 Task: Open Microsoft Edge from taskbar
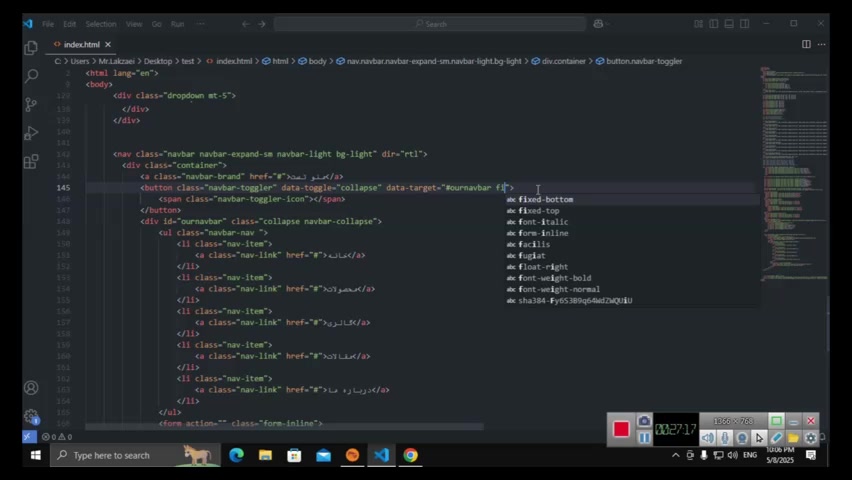tap(236, 455)
